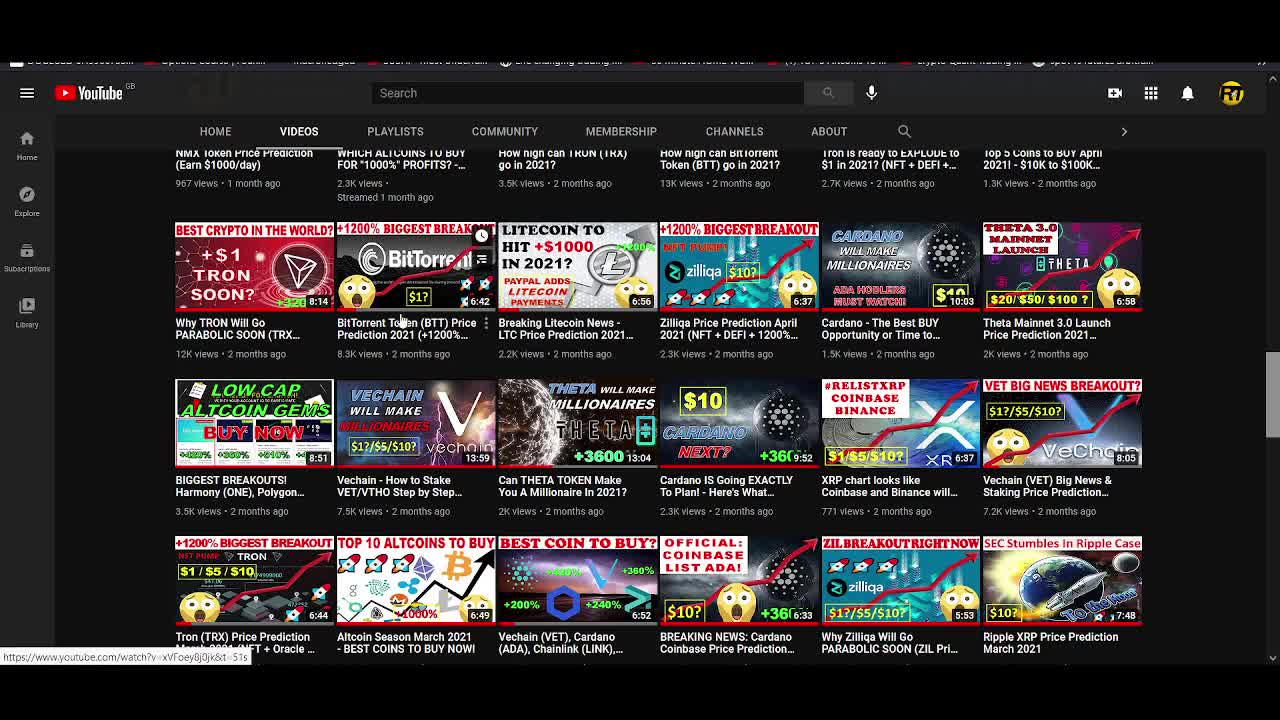Open Breaking Litecoin News title link
The height and width of the screenshot is (720, 1280).
[566, 329]
